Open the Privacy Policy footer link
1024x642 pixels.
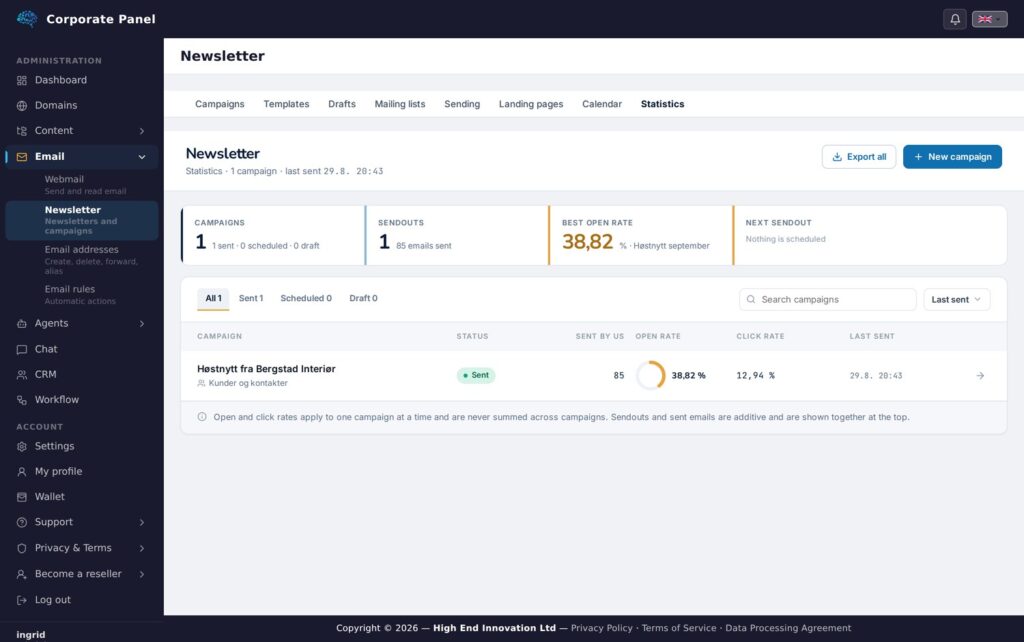point(601,628)
